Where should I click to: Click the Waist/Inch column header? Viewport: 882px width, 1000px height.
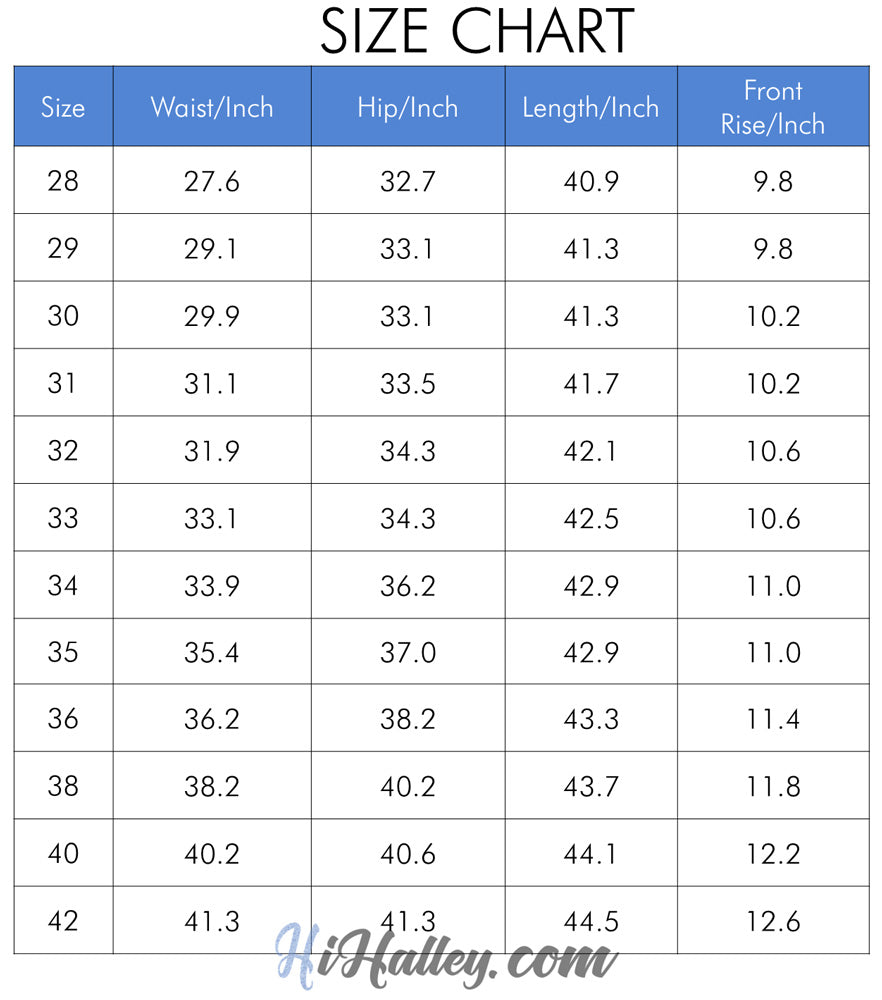(212, 107)
